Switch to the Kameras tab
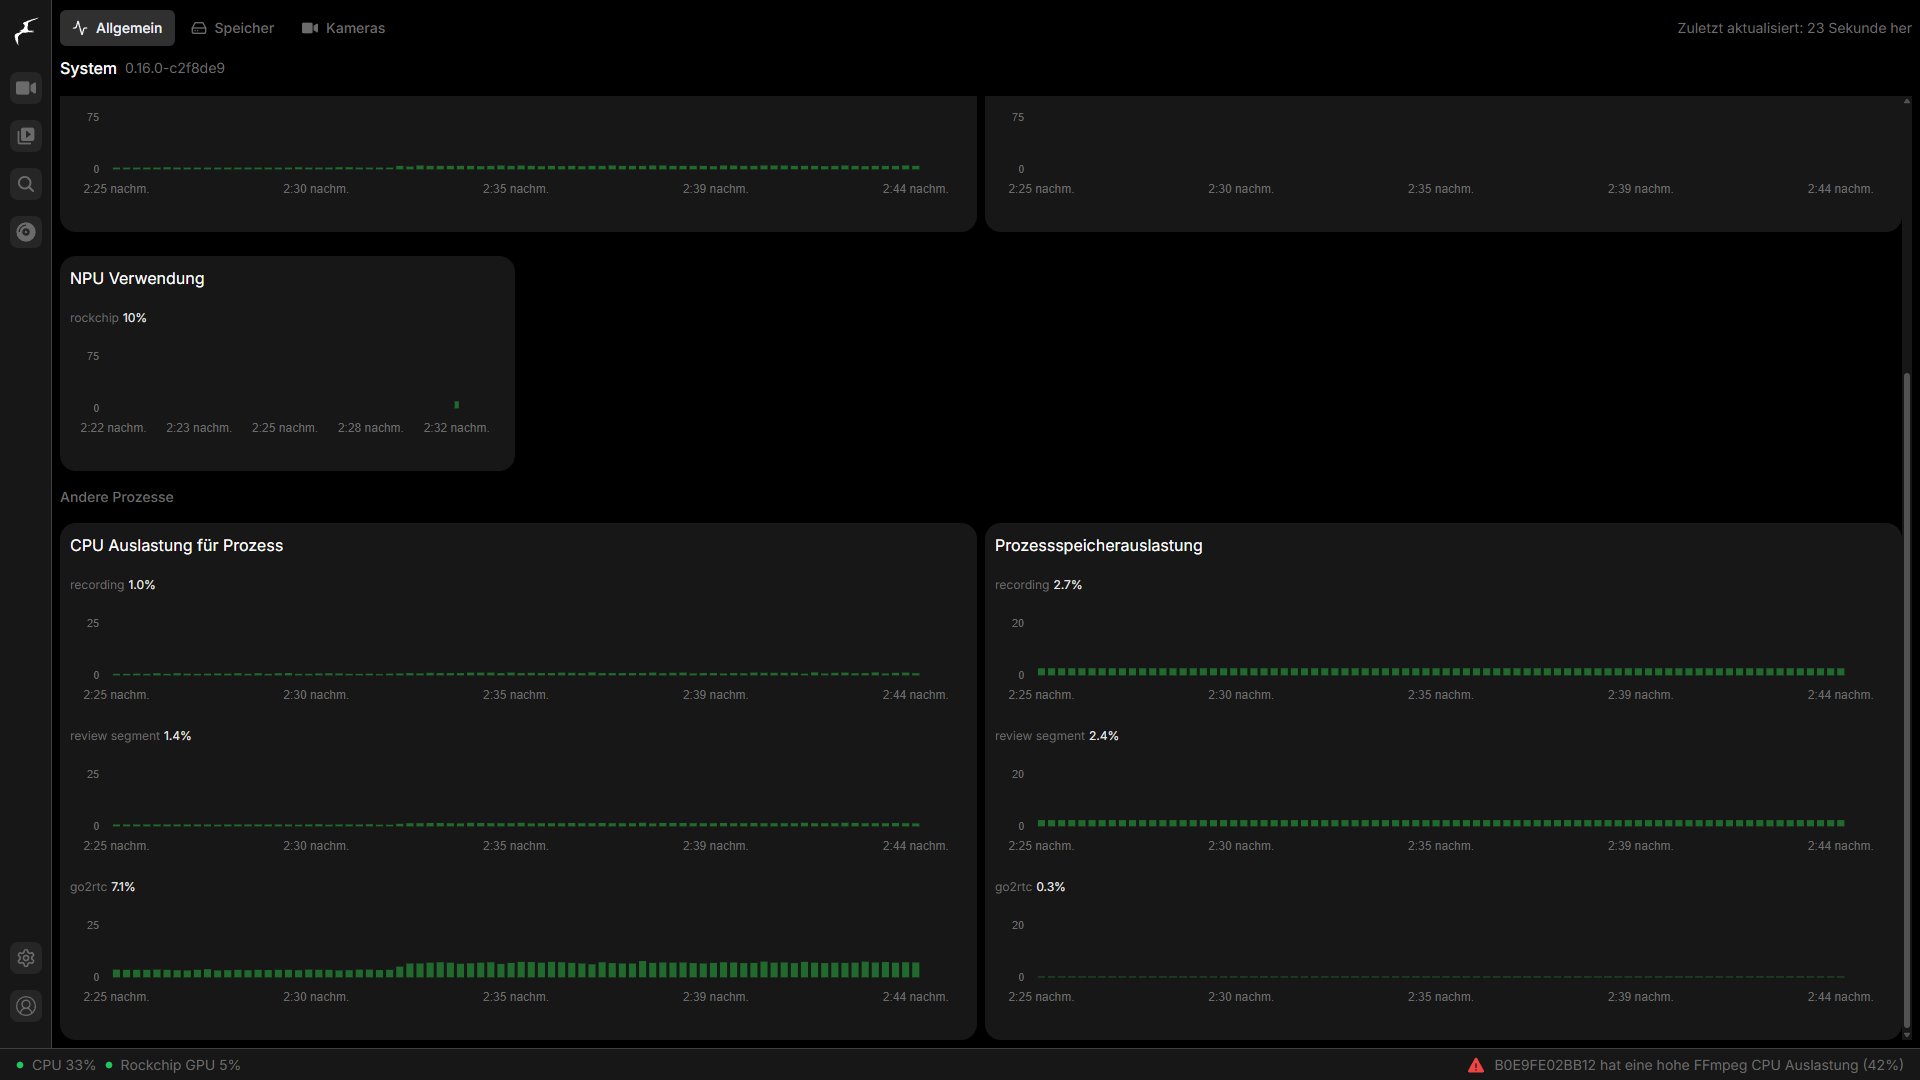The image size is (1920, 1080). [343, 28]
